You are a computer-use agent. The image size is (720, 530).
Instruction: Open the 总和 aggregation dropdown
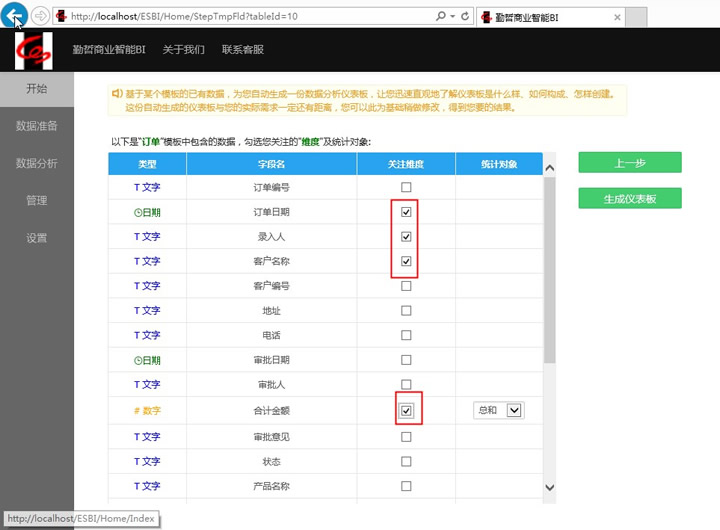pos(500,410)
